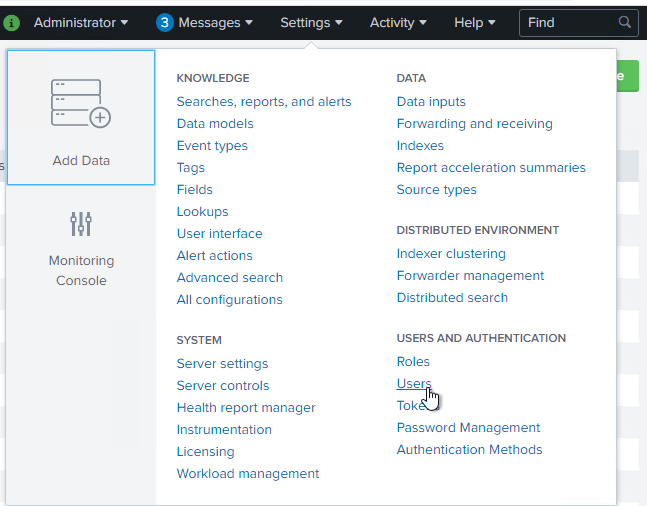
Task: Click the Licensing link
Action: pyautogui.click(x=205, y=451)
